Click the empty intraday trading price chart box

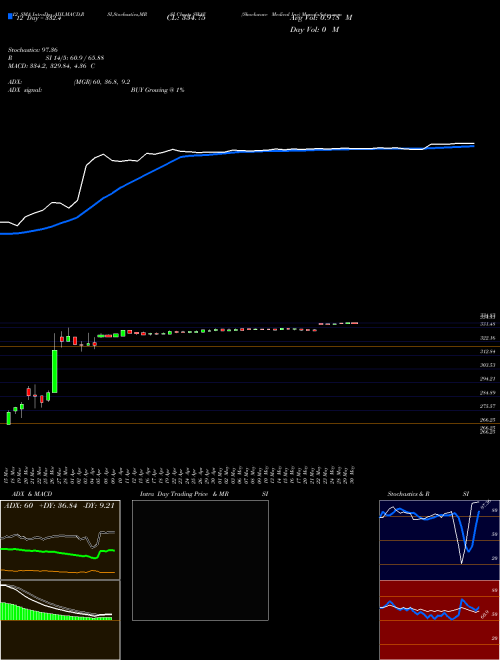200,560
